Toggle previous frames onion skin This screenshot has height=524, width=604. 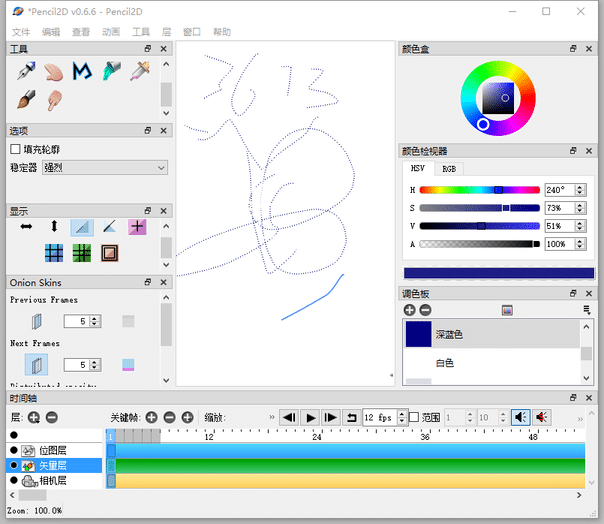pos(37,321)
